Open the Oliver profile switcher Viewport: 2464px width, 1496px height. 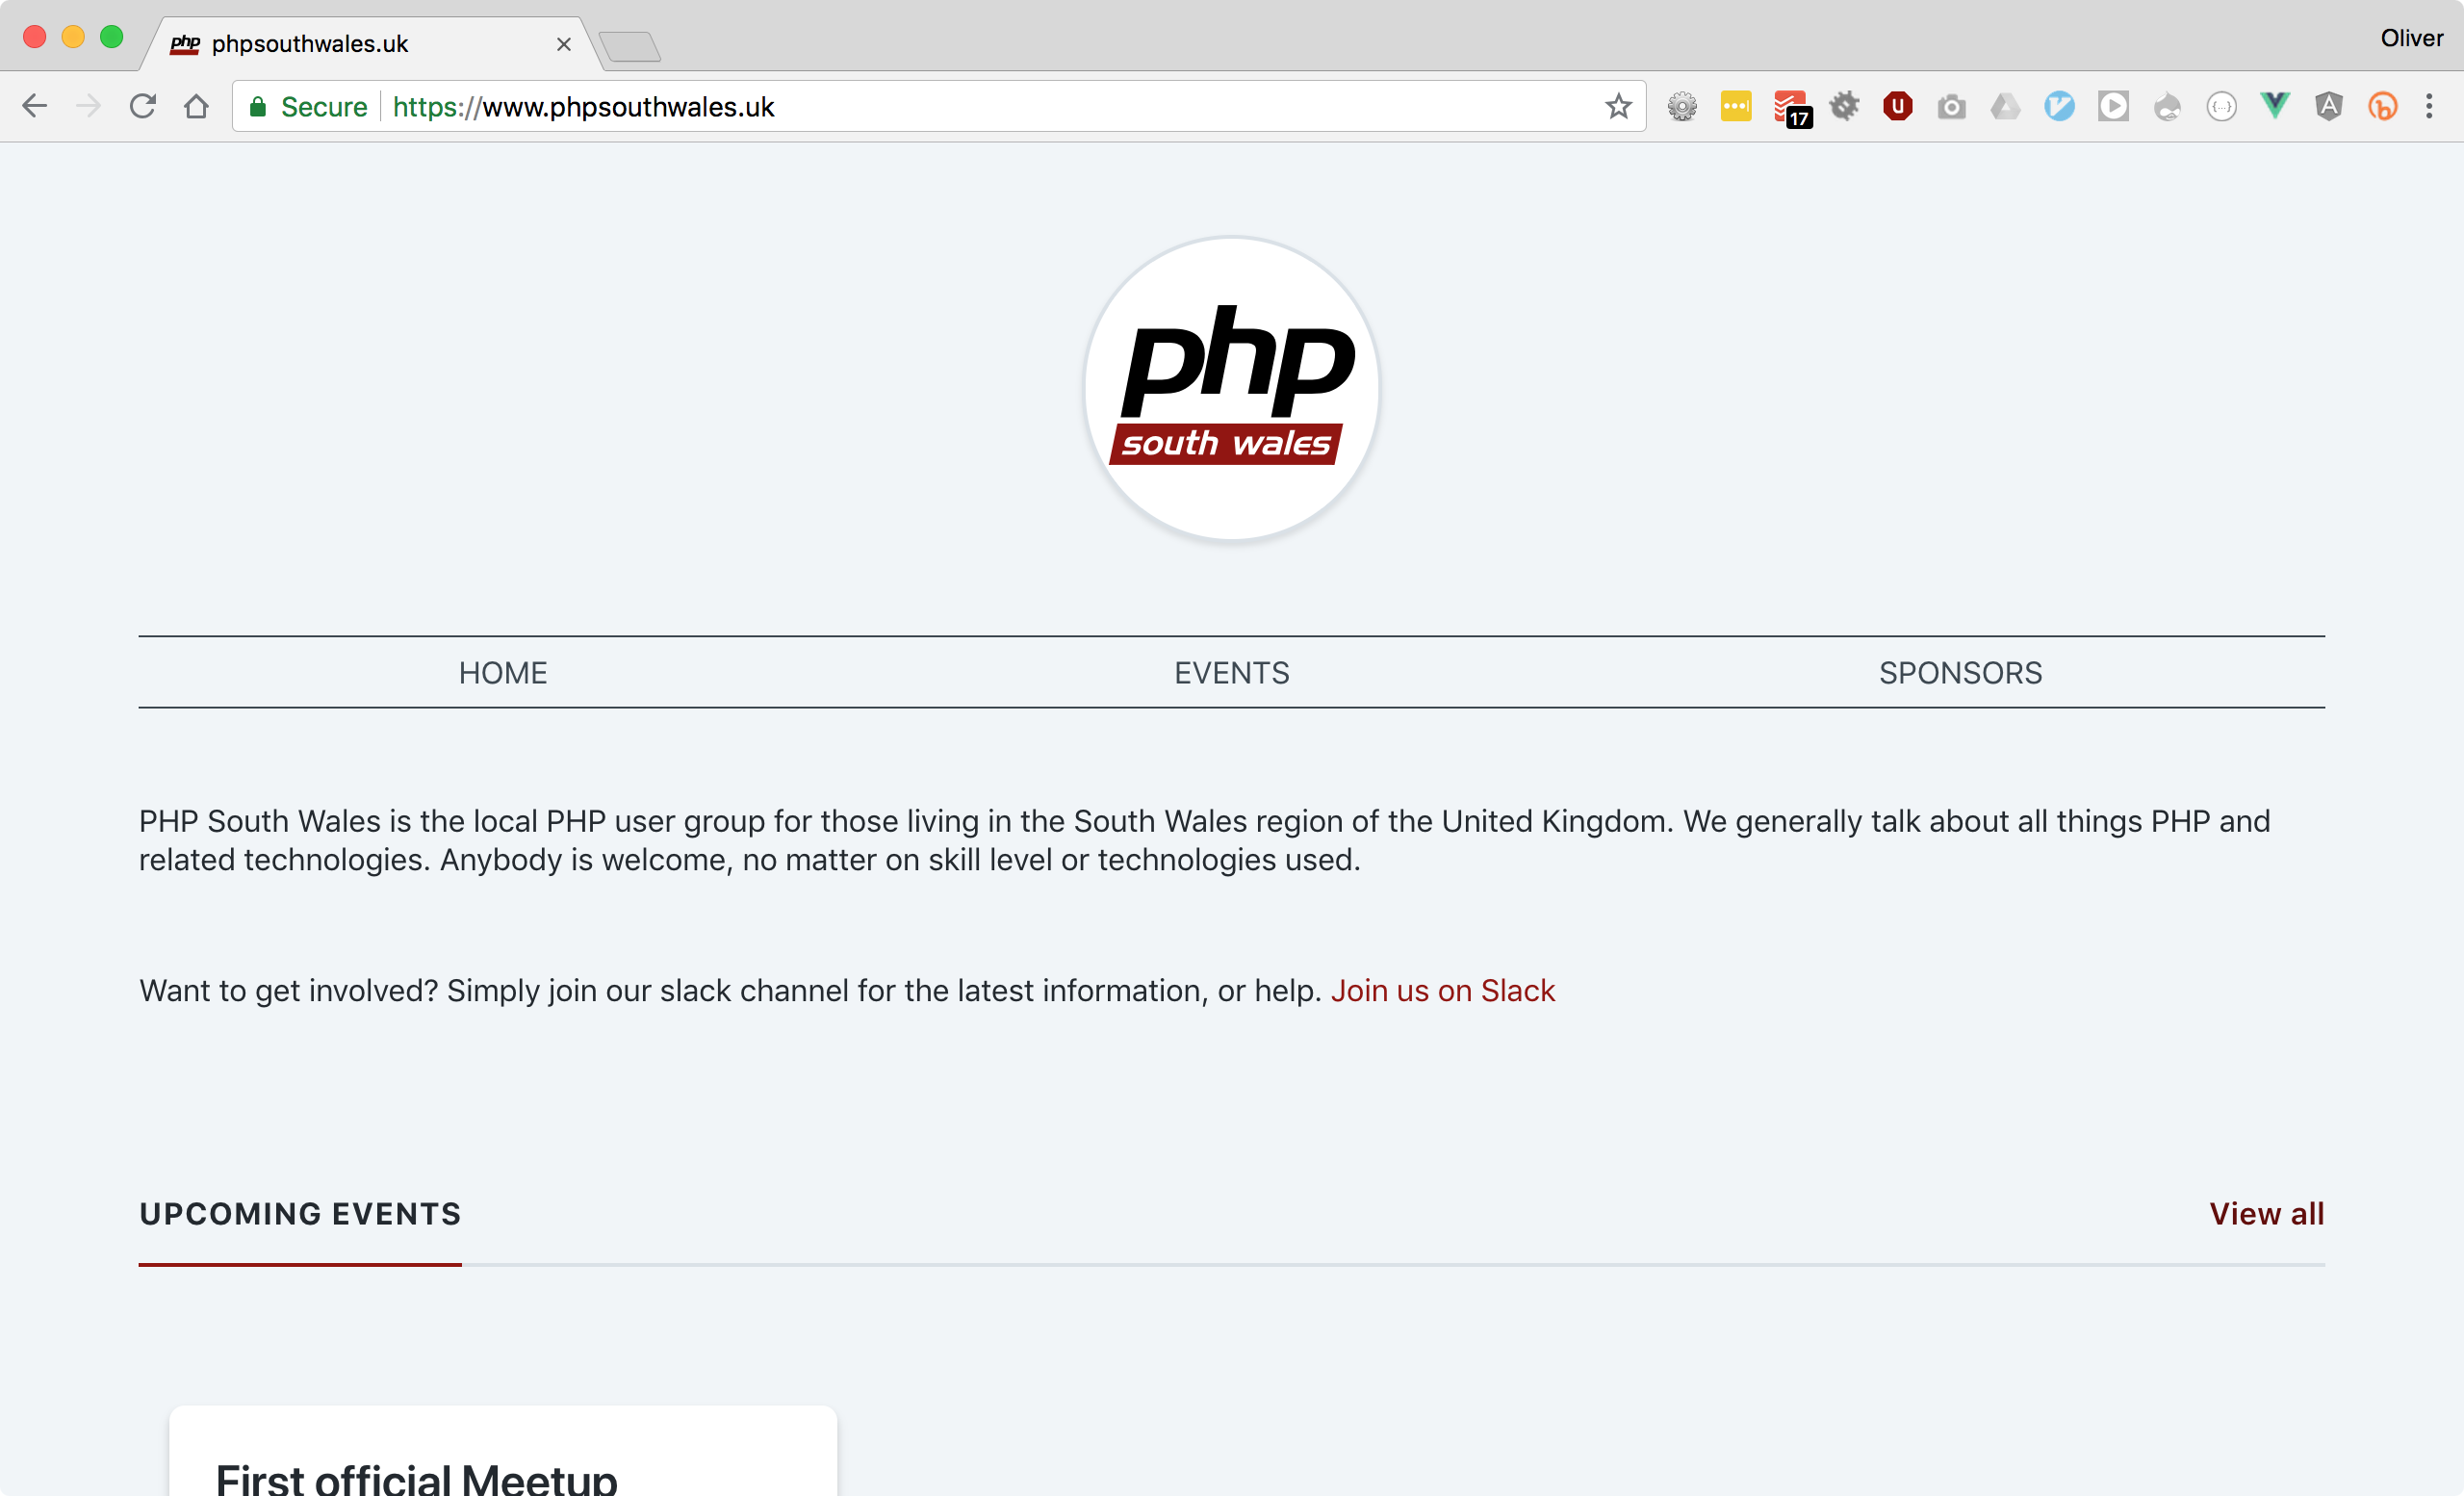pos(2411,38)
